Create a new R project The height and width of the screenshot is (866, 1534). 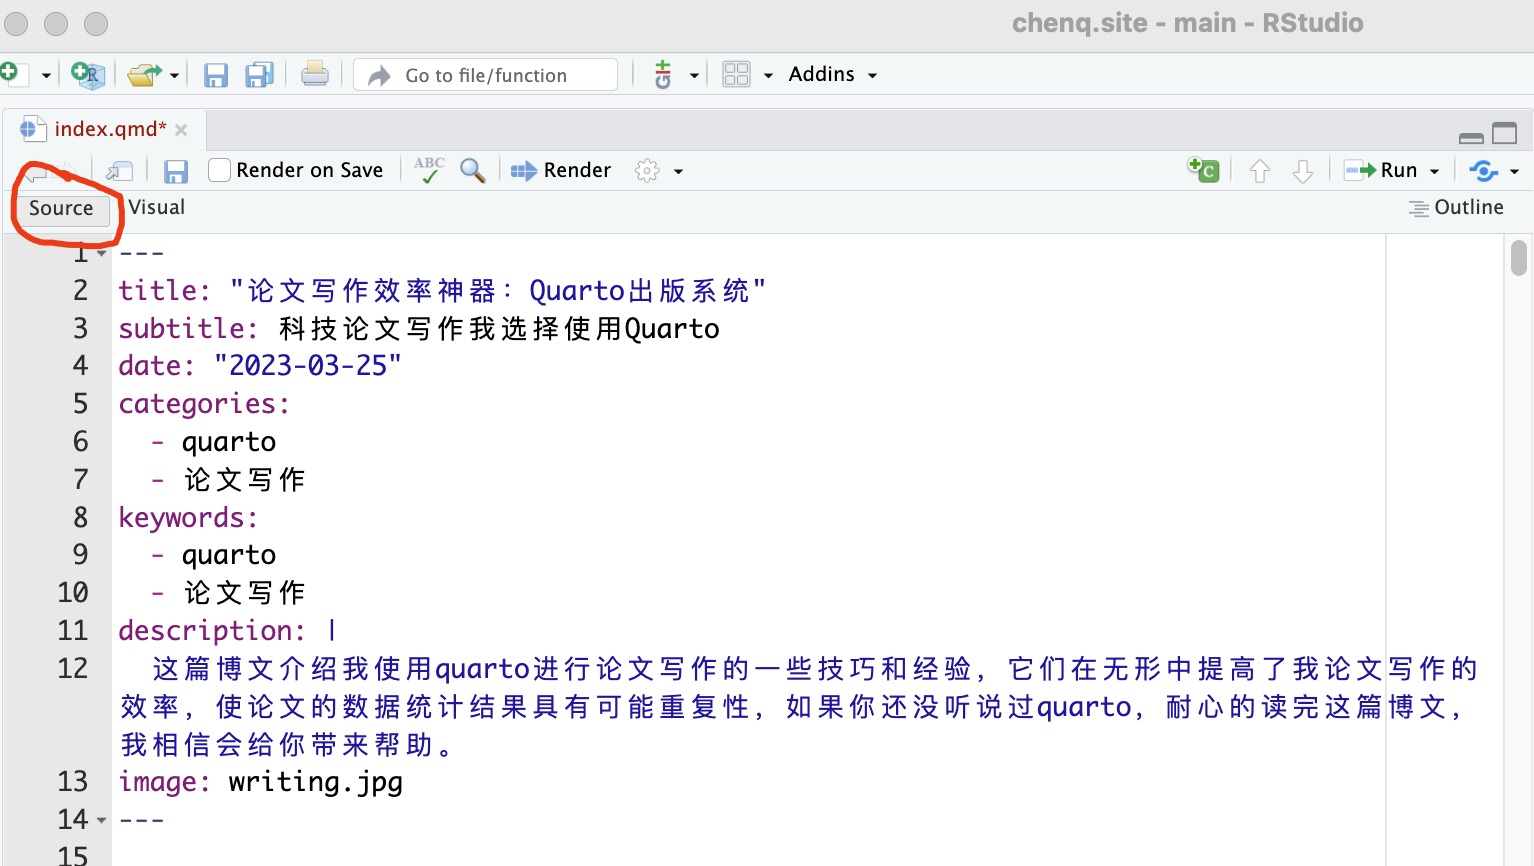click(x=88, y=74)
